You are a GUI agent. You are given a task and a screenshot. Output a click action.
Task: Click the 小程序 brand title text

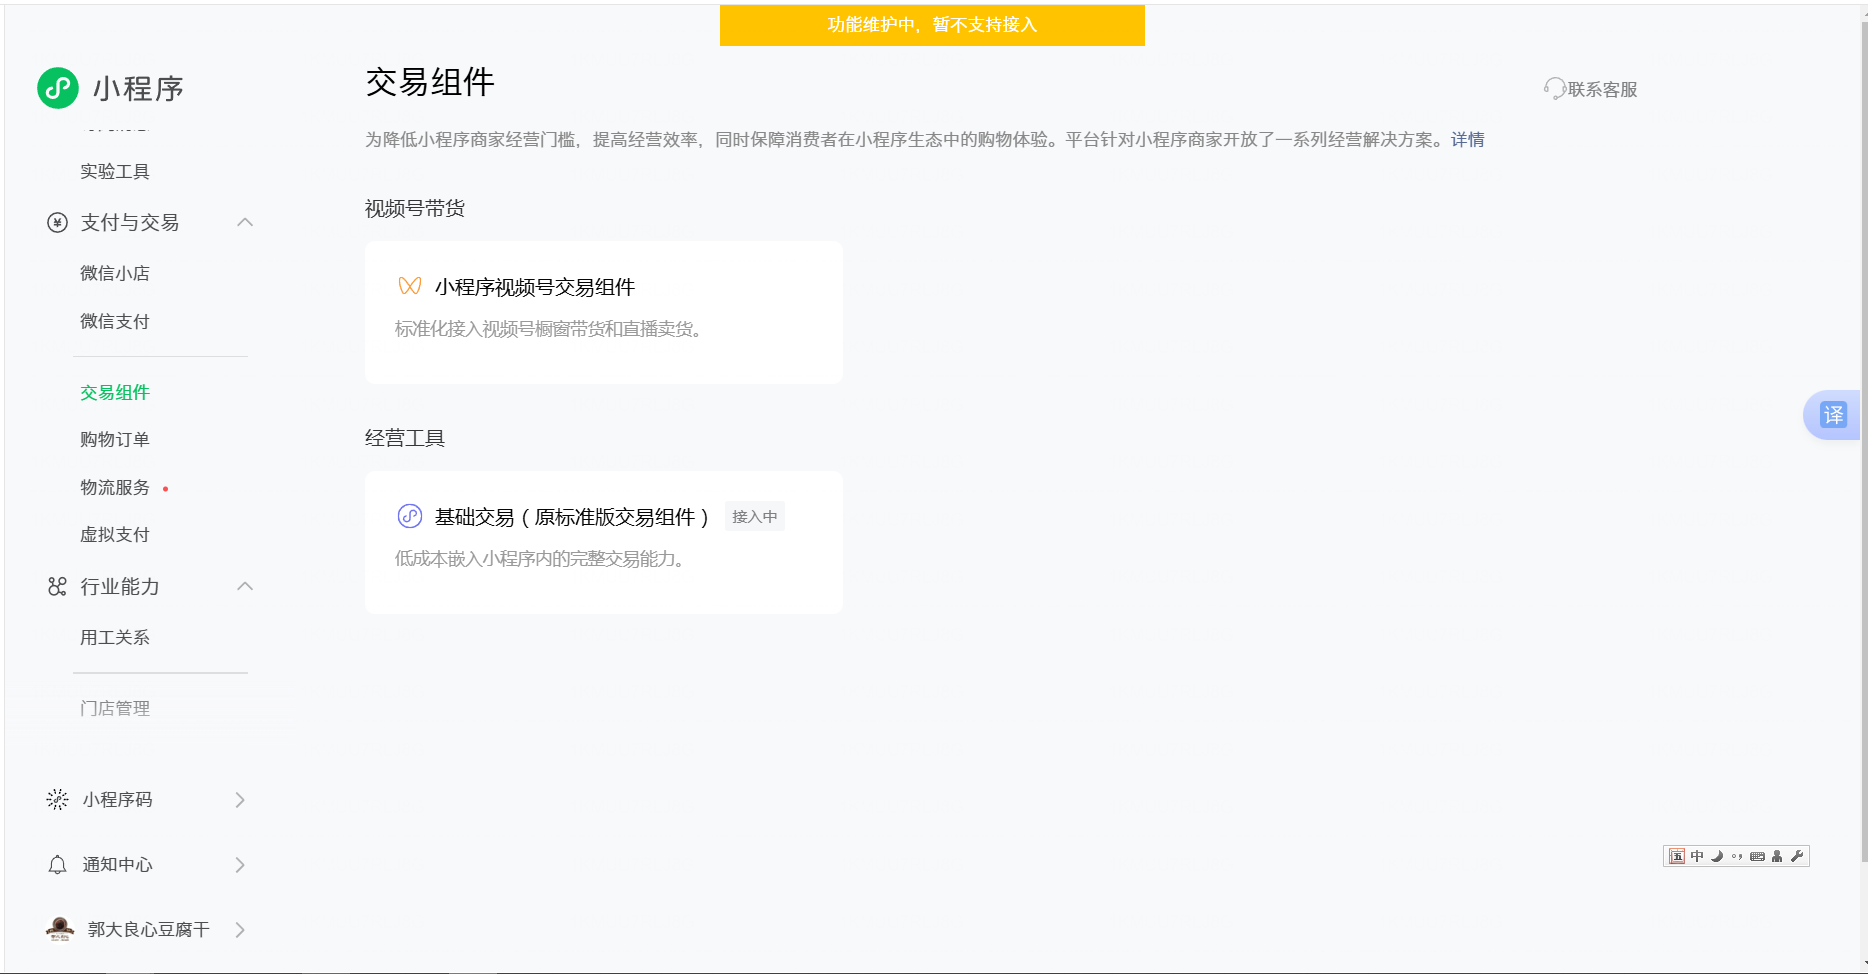pyautogui.click(x=139, y=88)
